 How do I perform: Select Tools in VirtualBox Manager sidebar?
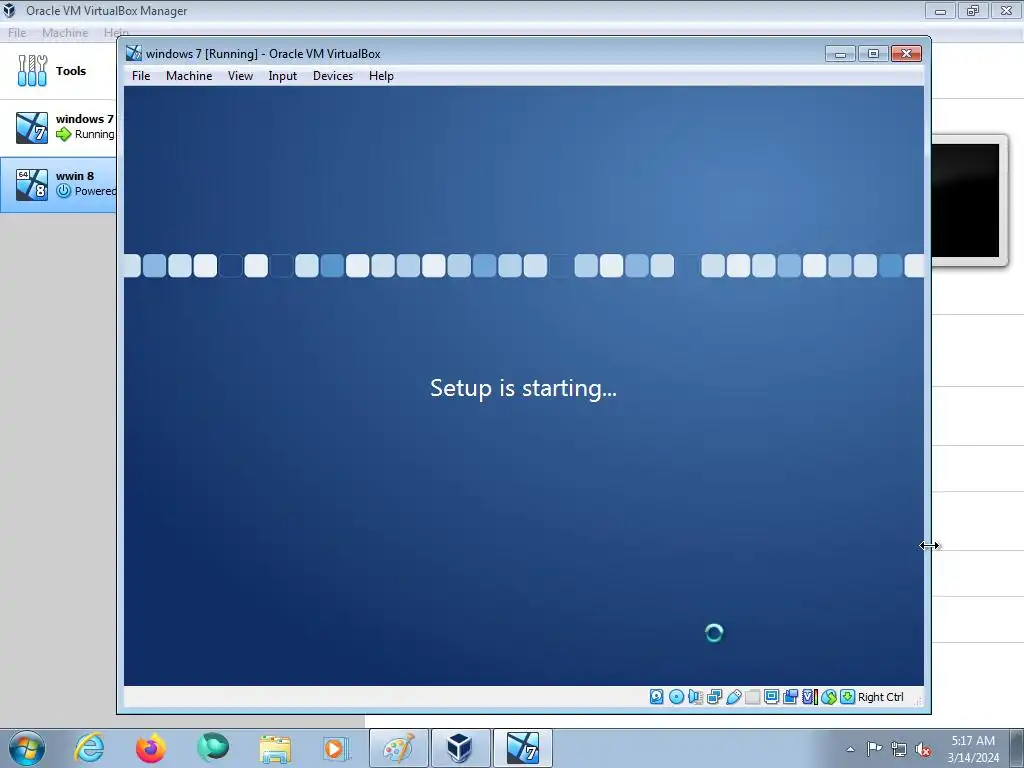(58, 71)
